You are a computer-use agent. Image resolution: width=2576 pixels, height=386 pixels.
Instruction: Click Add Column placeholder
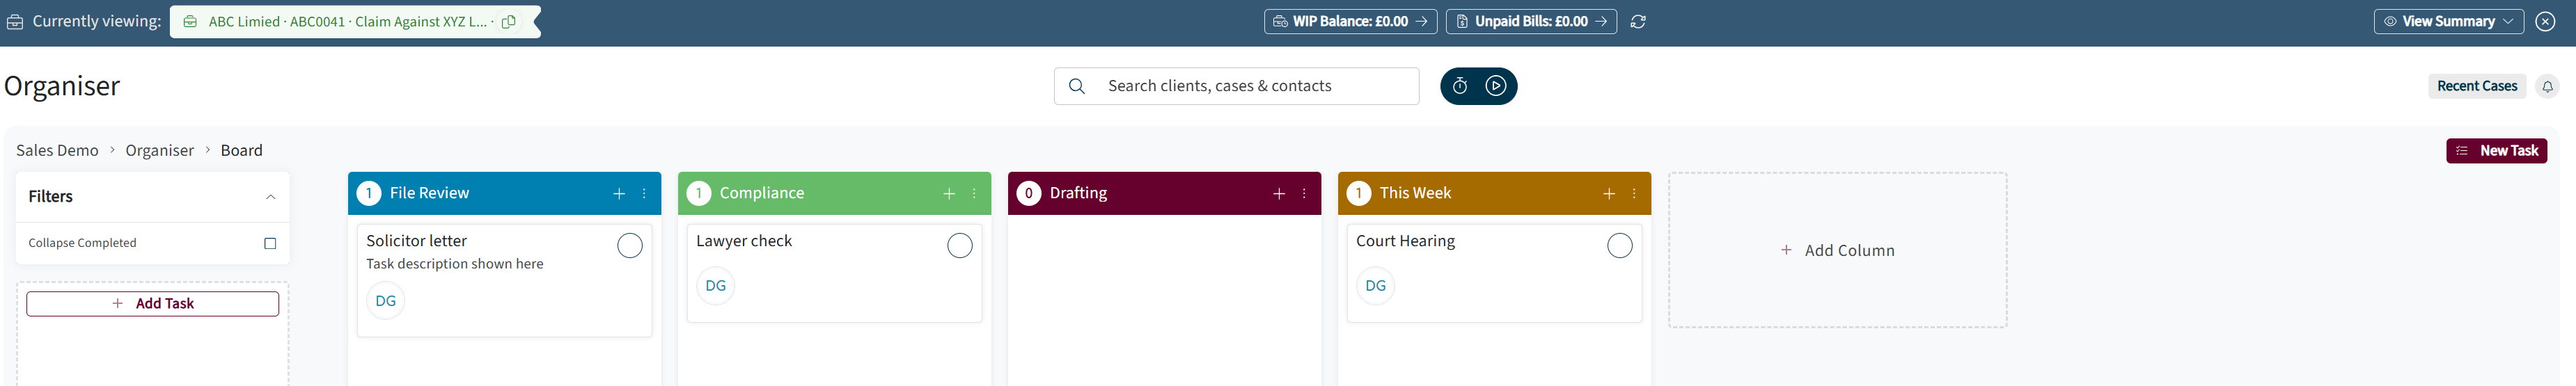coord(1838,250)
